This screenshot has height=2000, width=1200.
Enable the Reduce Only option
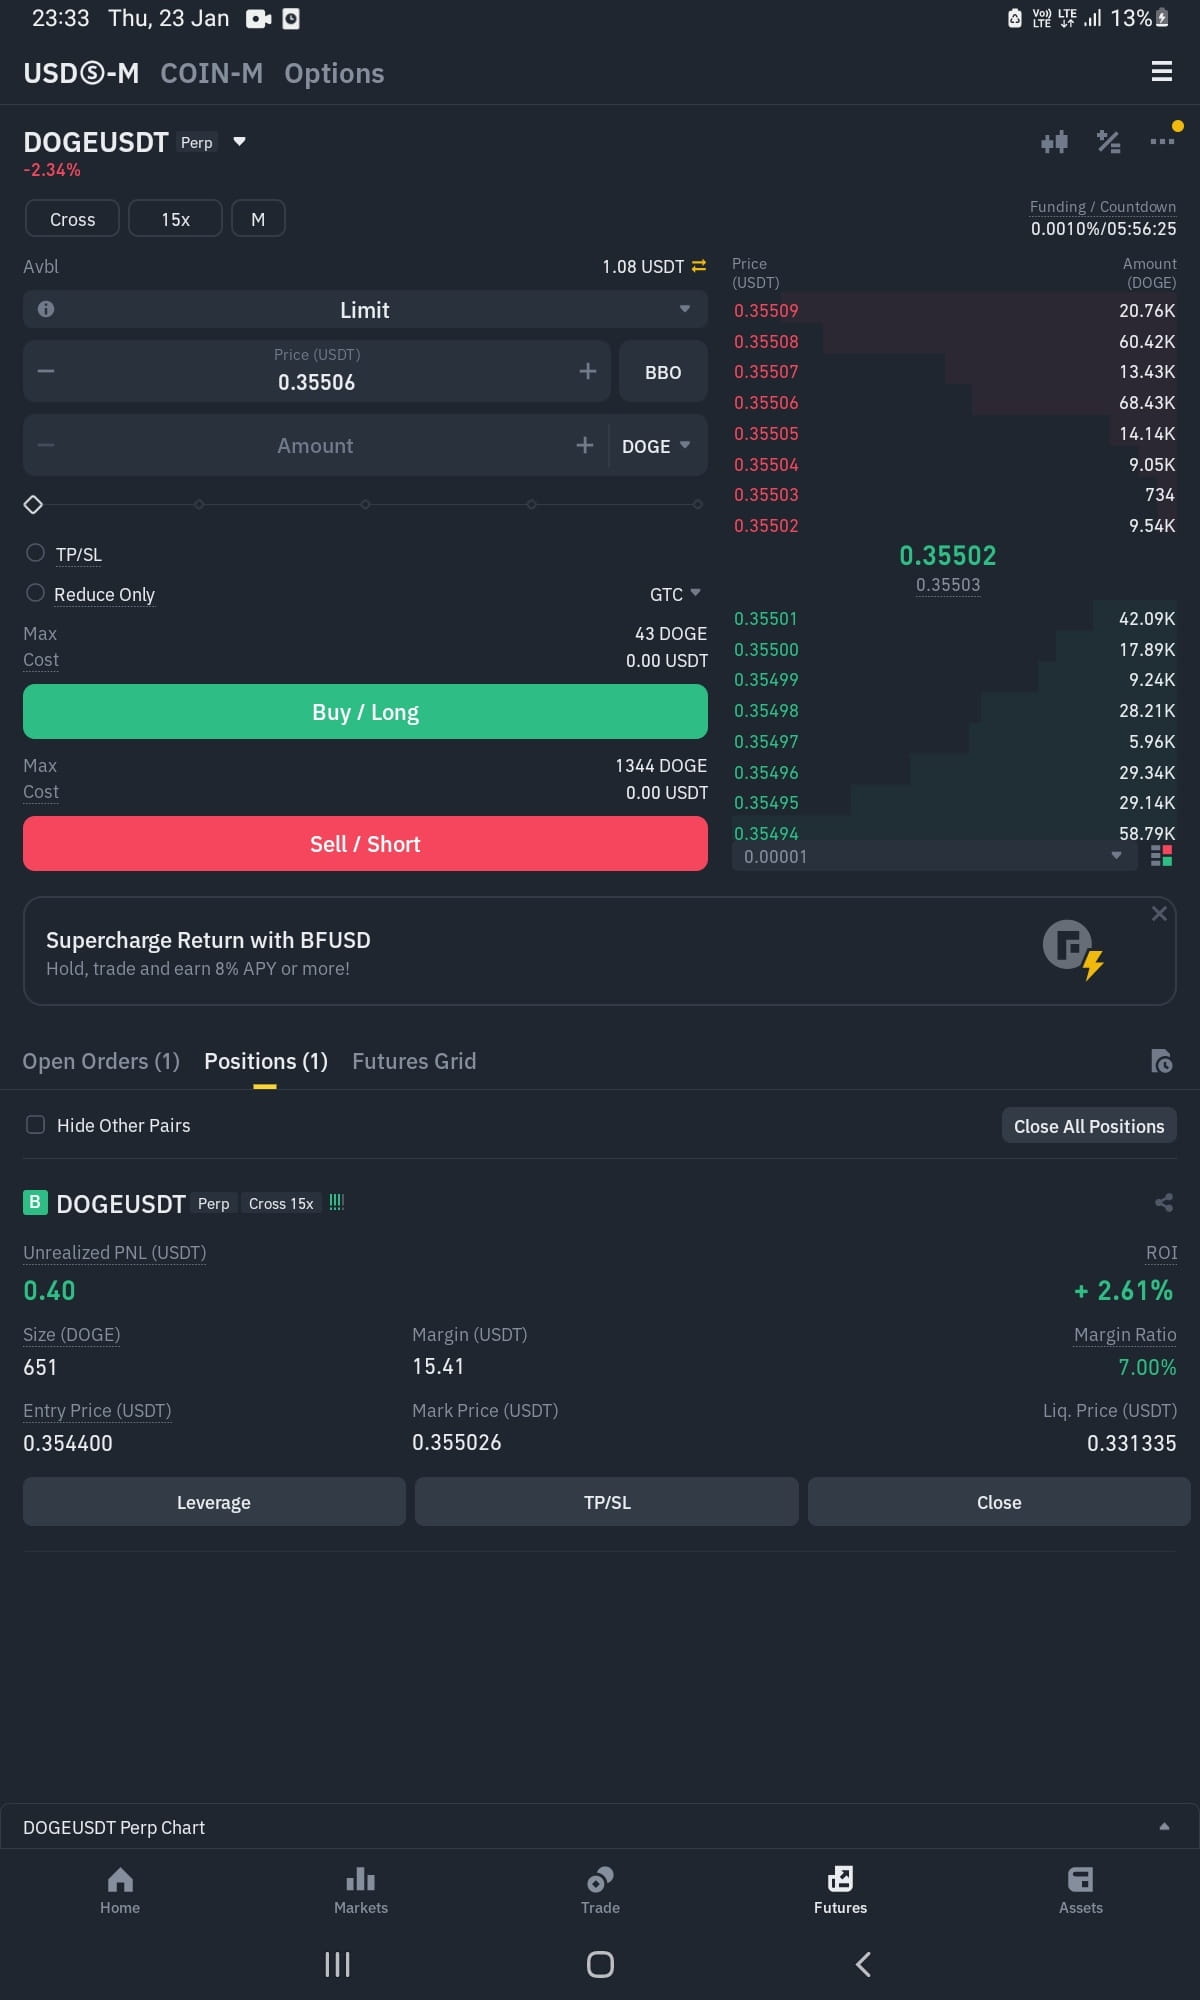36,593
